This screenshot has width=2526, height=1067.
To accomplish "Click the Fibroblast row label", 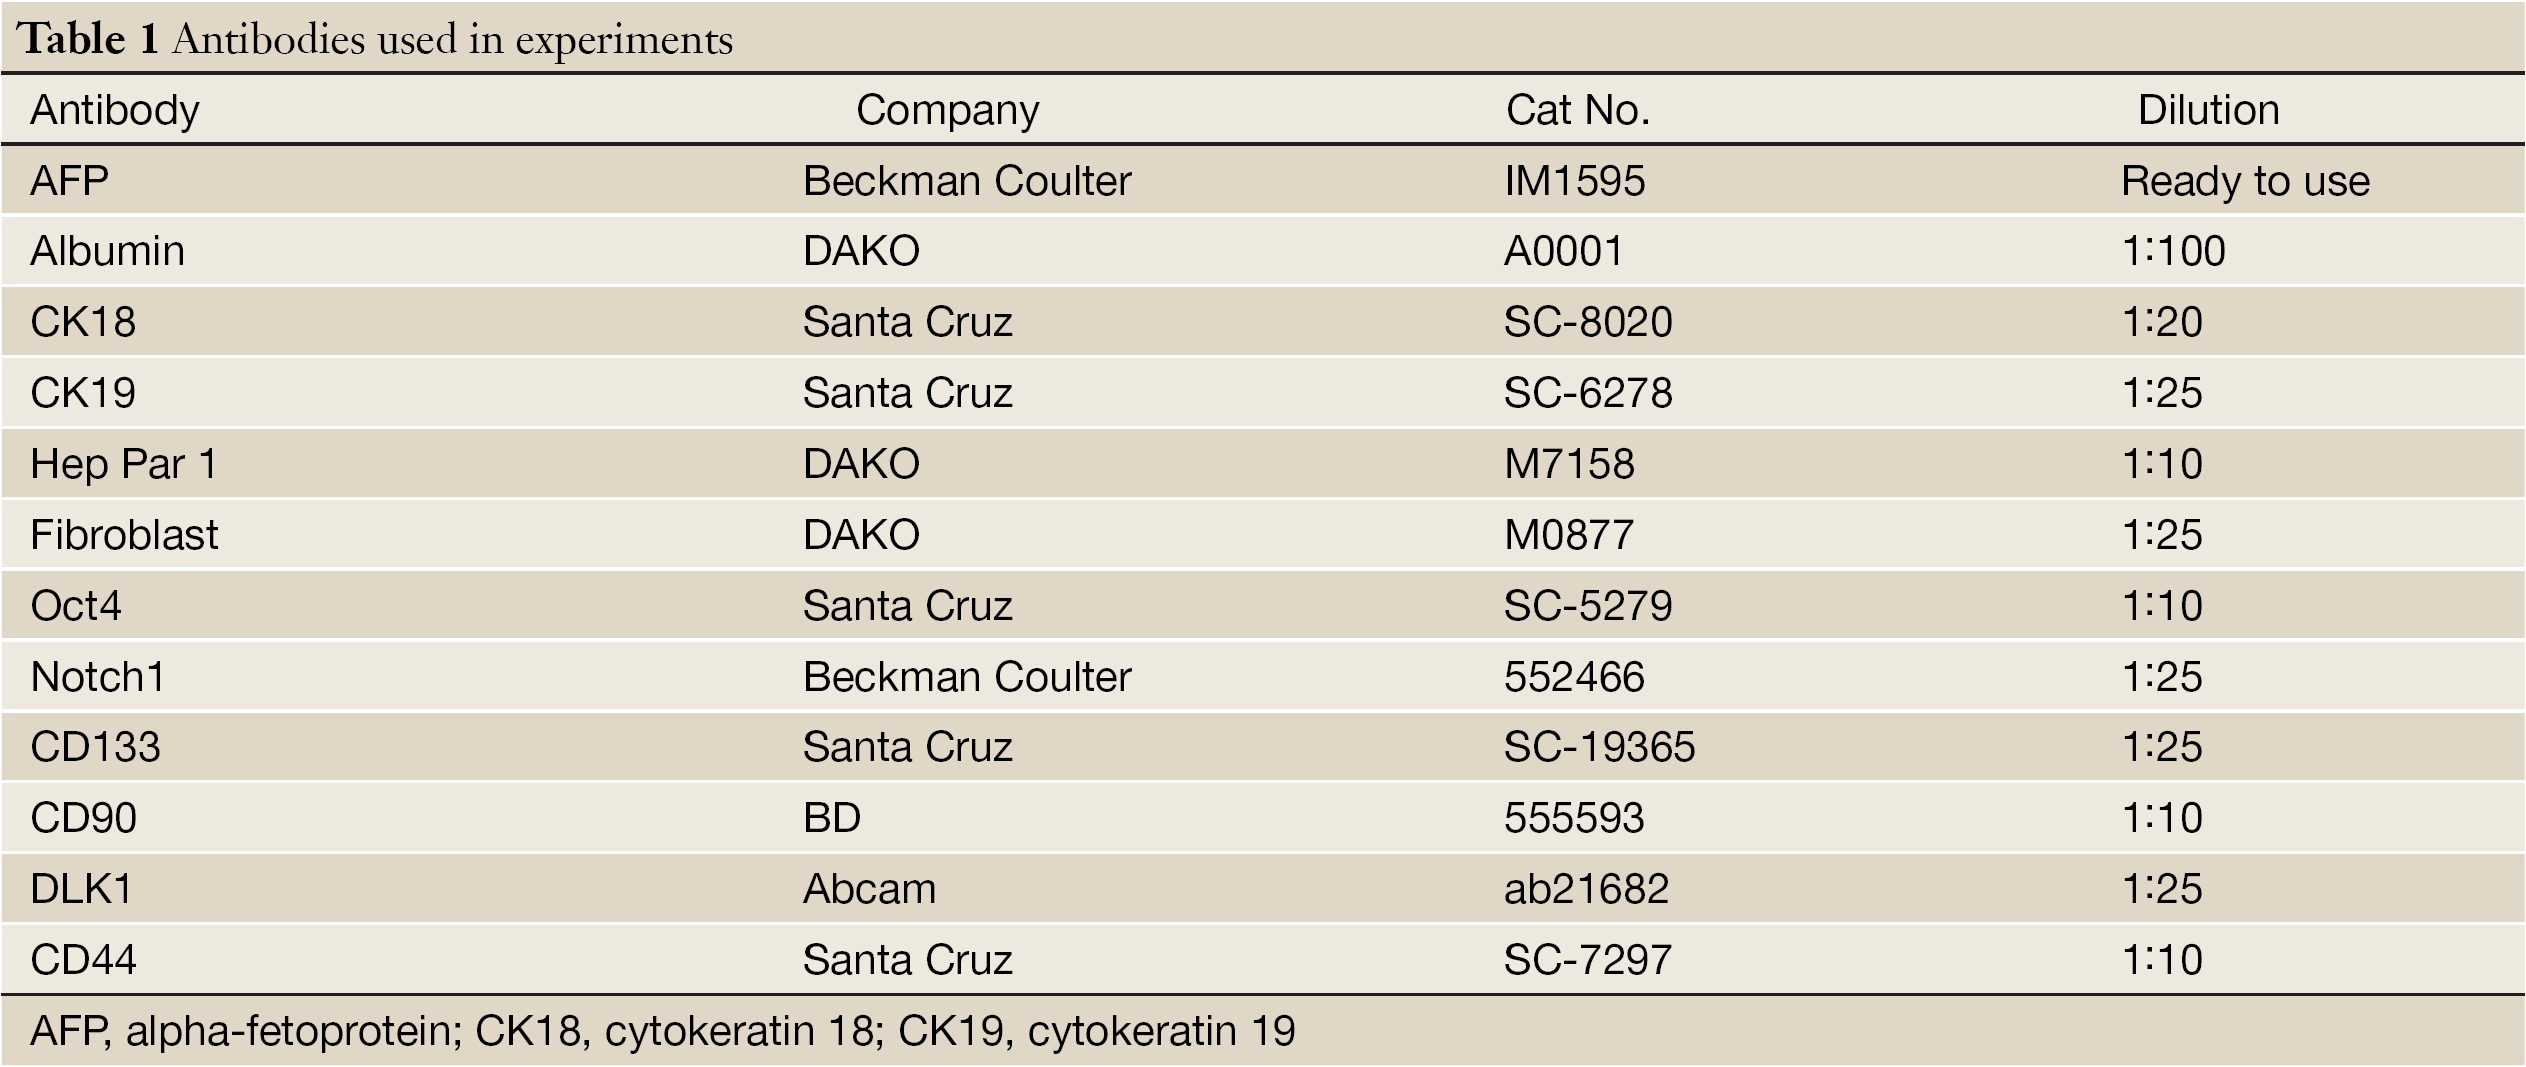I will (x=124, y=535).
